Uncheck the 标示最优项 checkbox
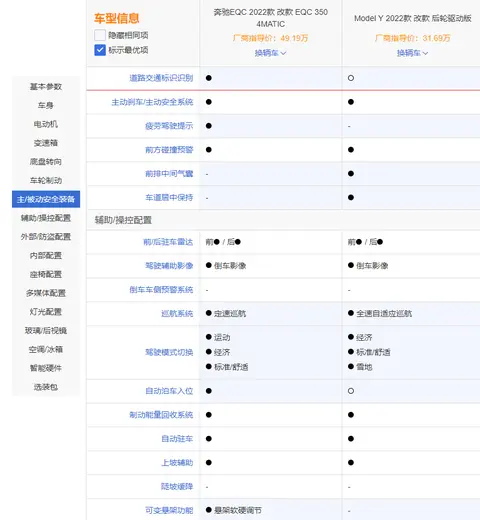 tap(100, 50)
